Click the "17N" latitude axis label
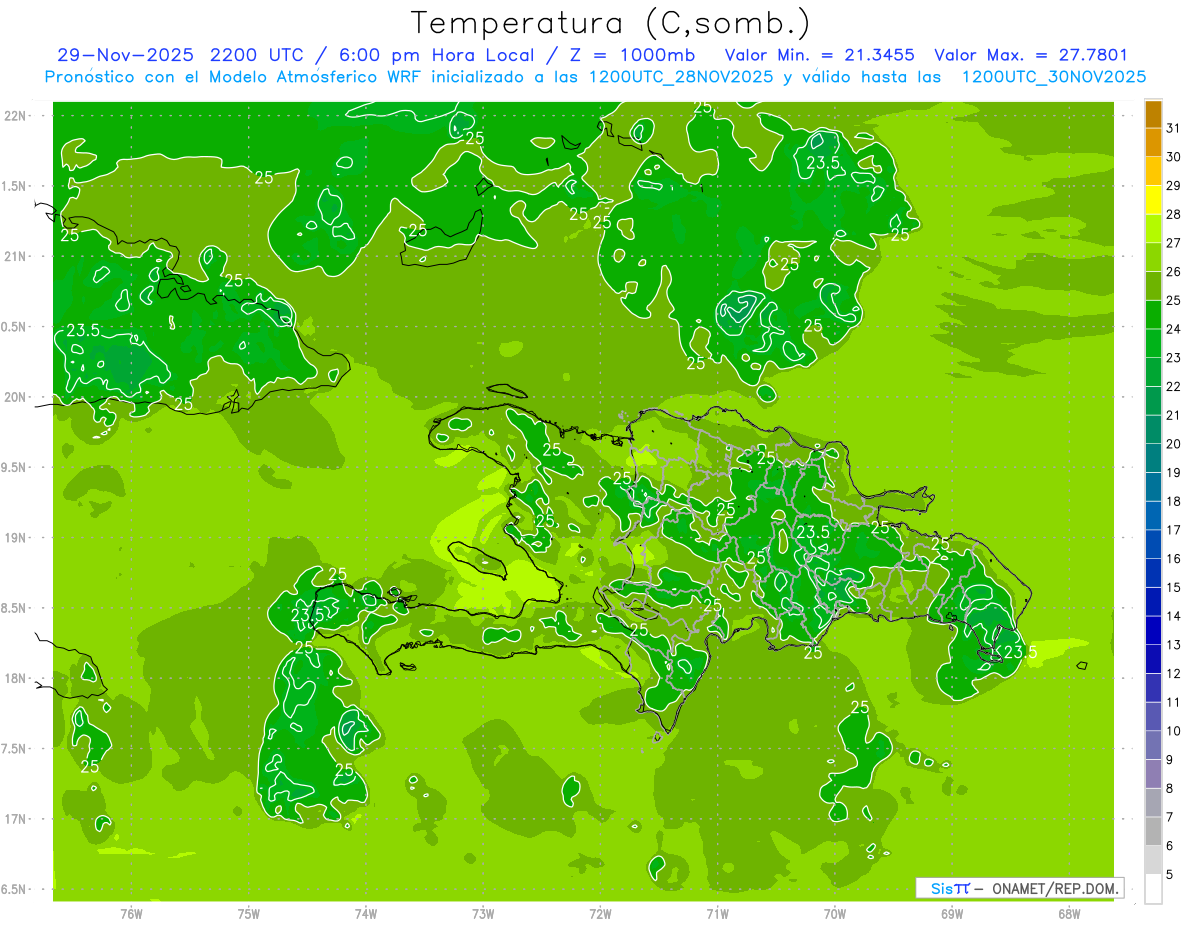 (15, 819)
